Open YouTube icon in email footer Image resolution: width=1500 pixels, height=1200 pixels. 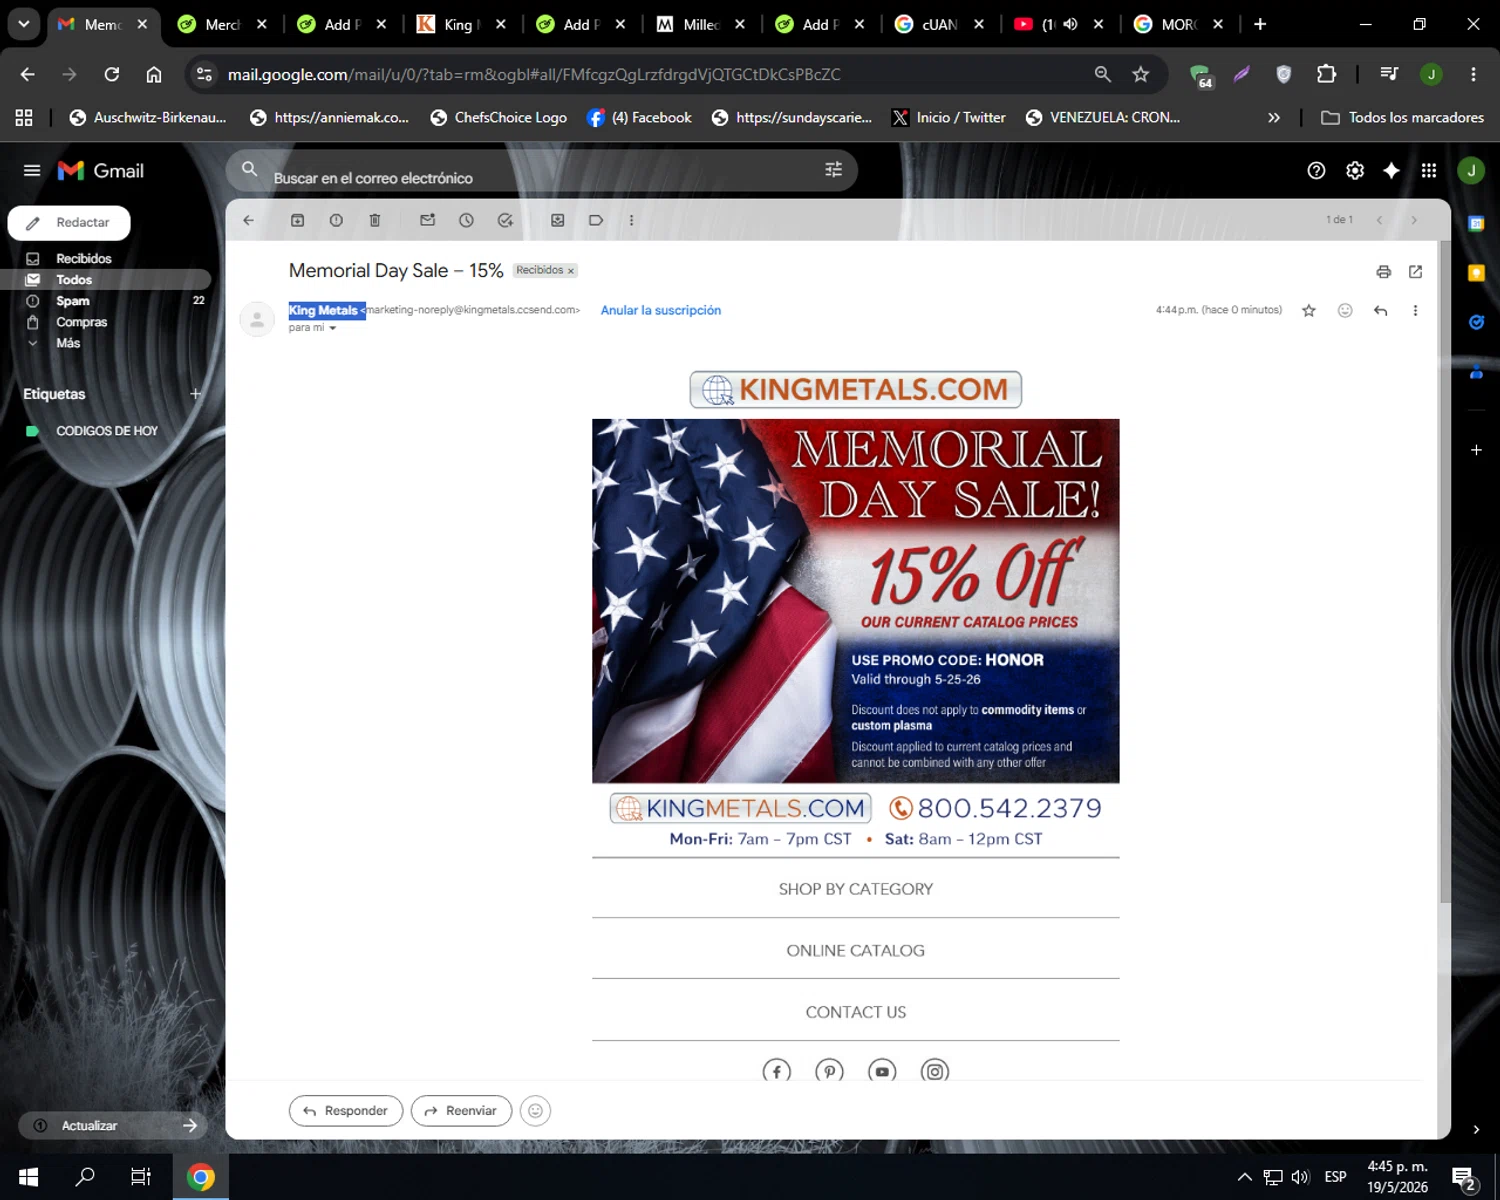[x=882, y=1071]
